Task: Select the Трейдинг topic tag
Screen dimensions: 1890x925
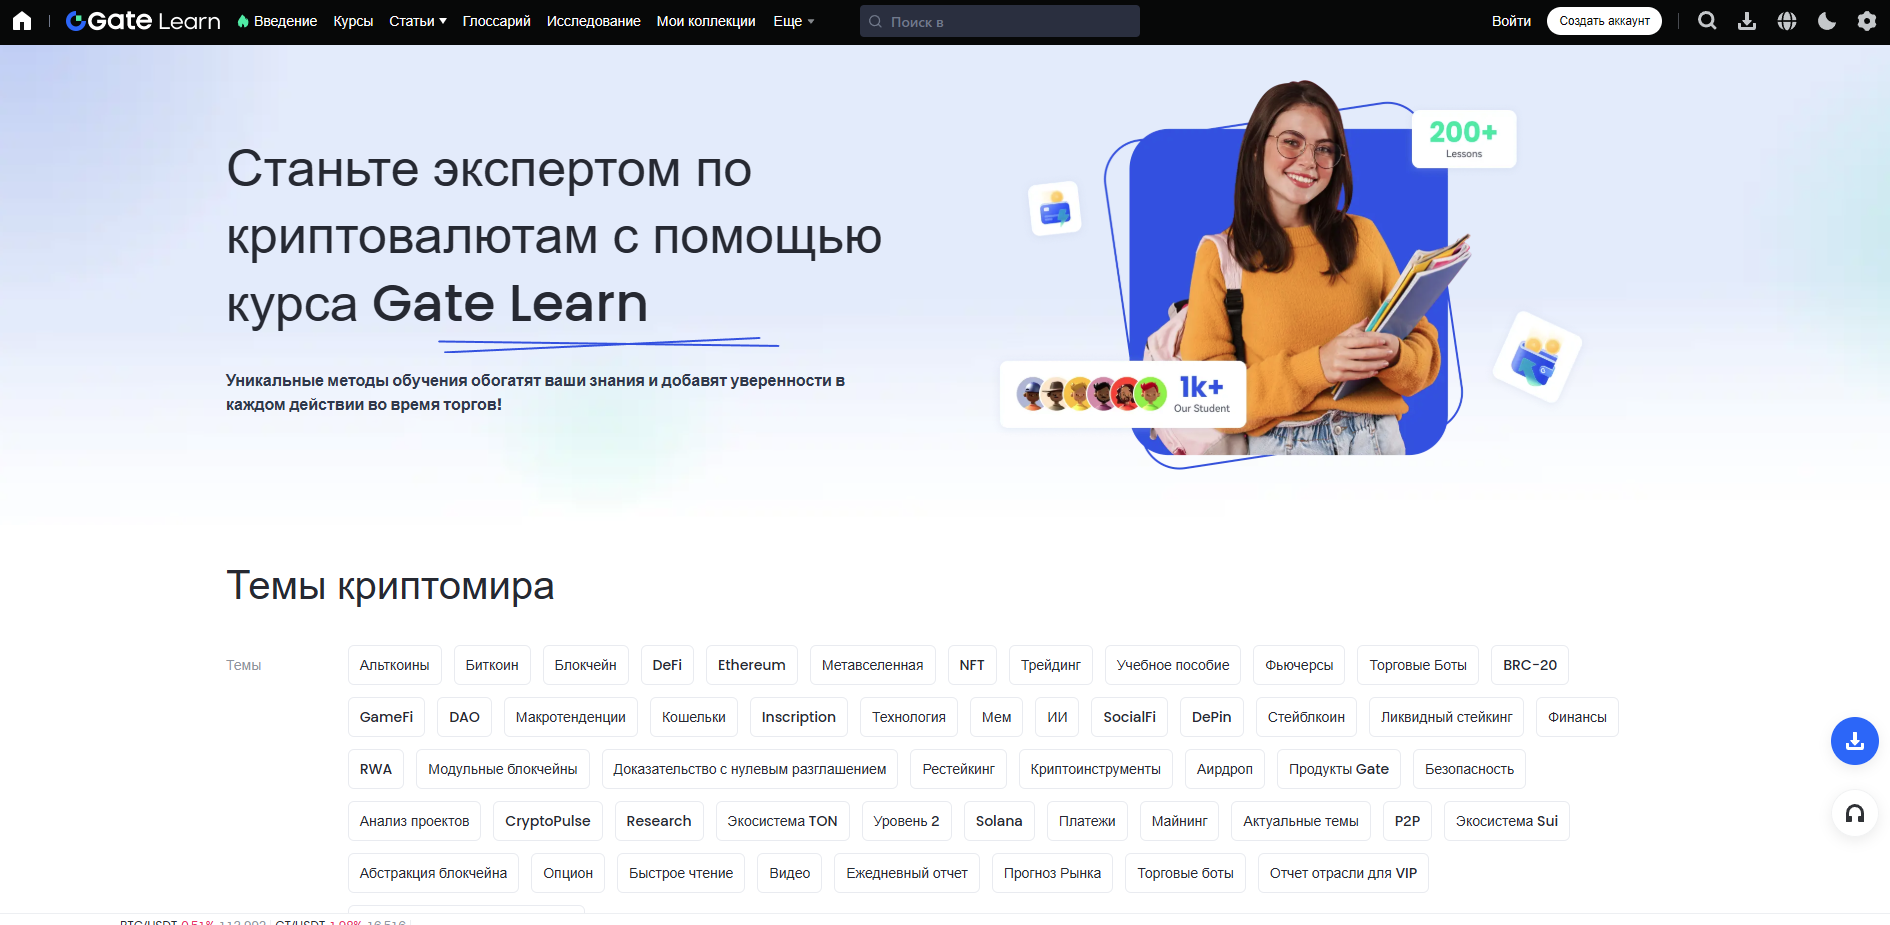Action: tap(1051, 665)
